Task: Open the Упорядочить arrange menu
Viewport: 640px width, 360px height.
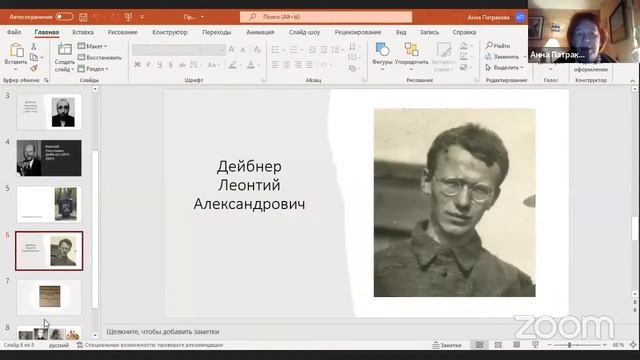Action: pos(411,56)
